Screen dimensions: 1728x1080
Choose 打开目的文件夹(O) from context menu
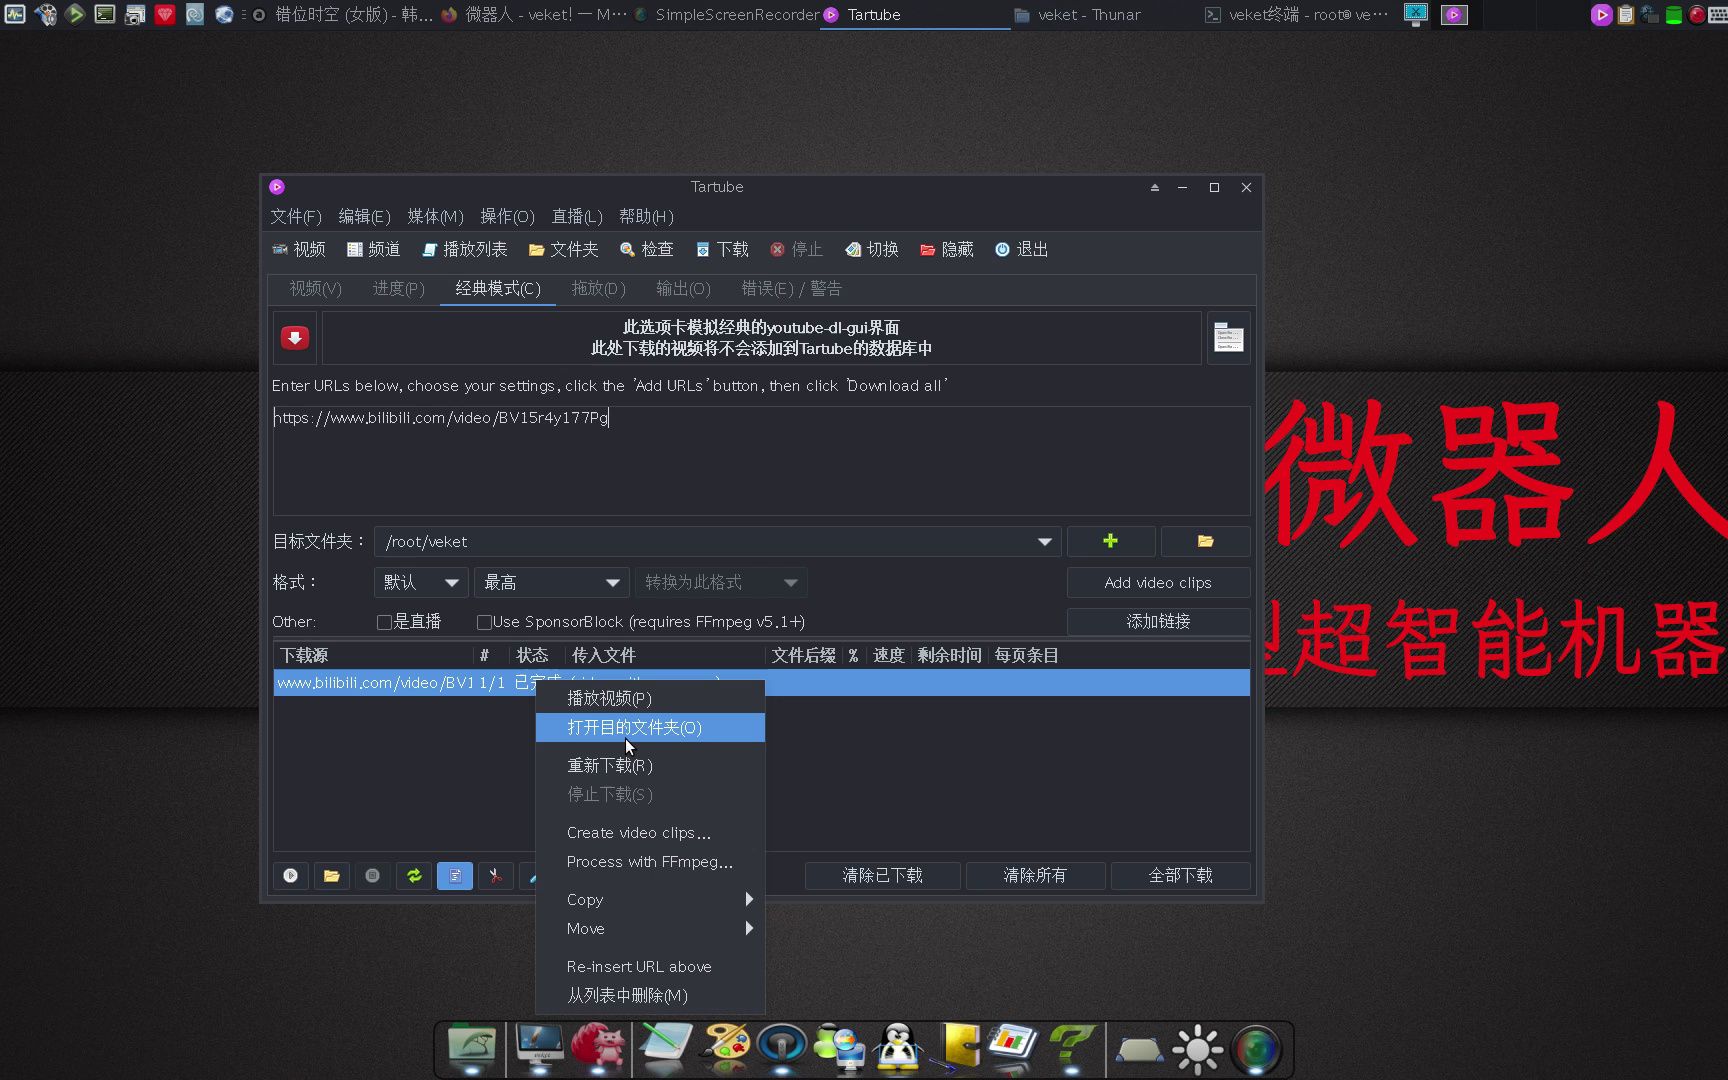[650, 727]
